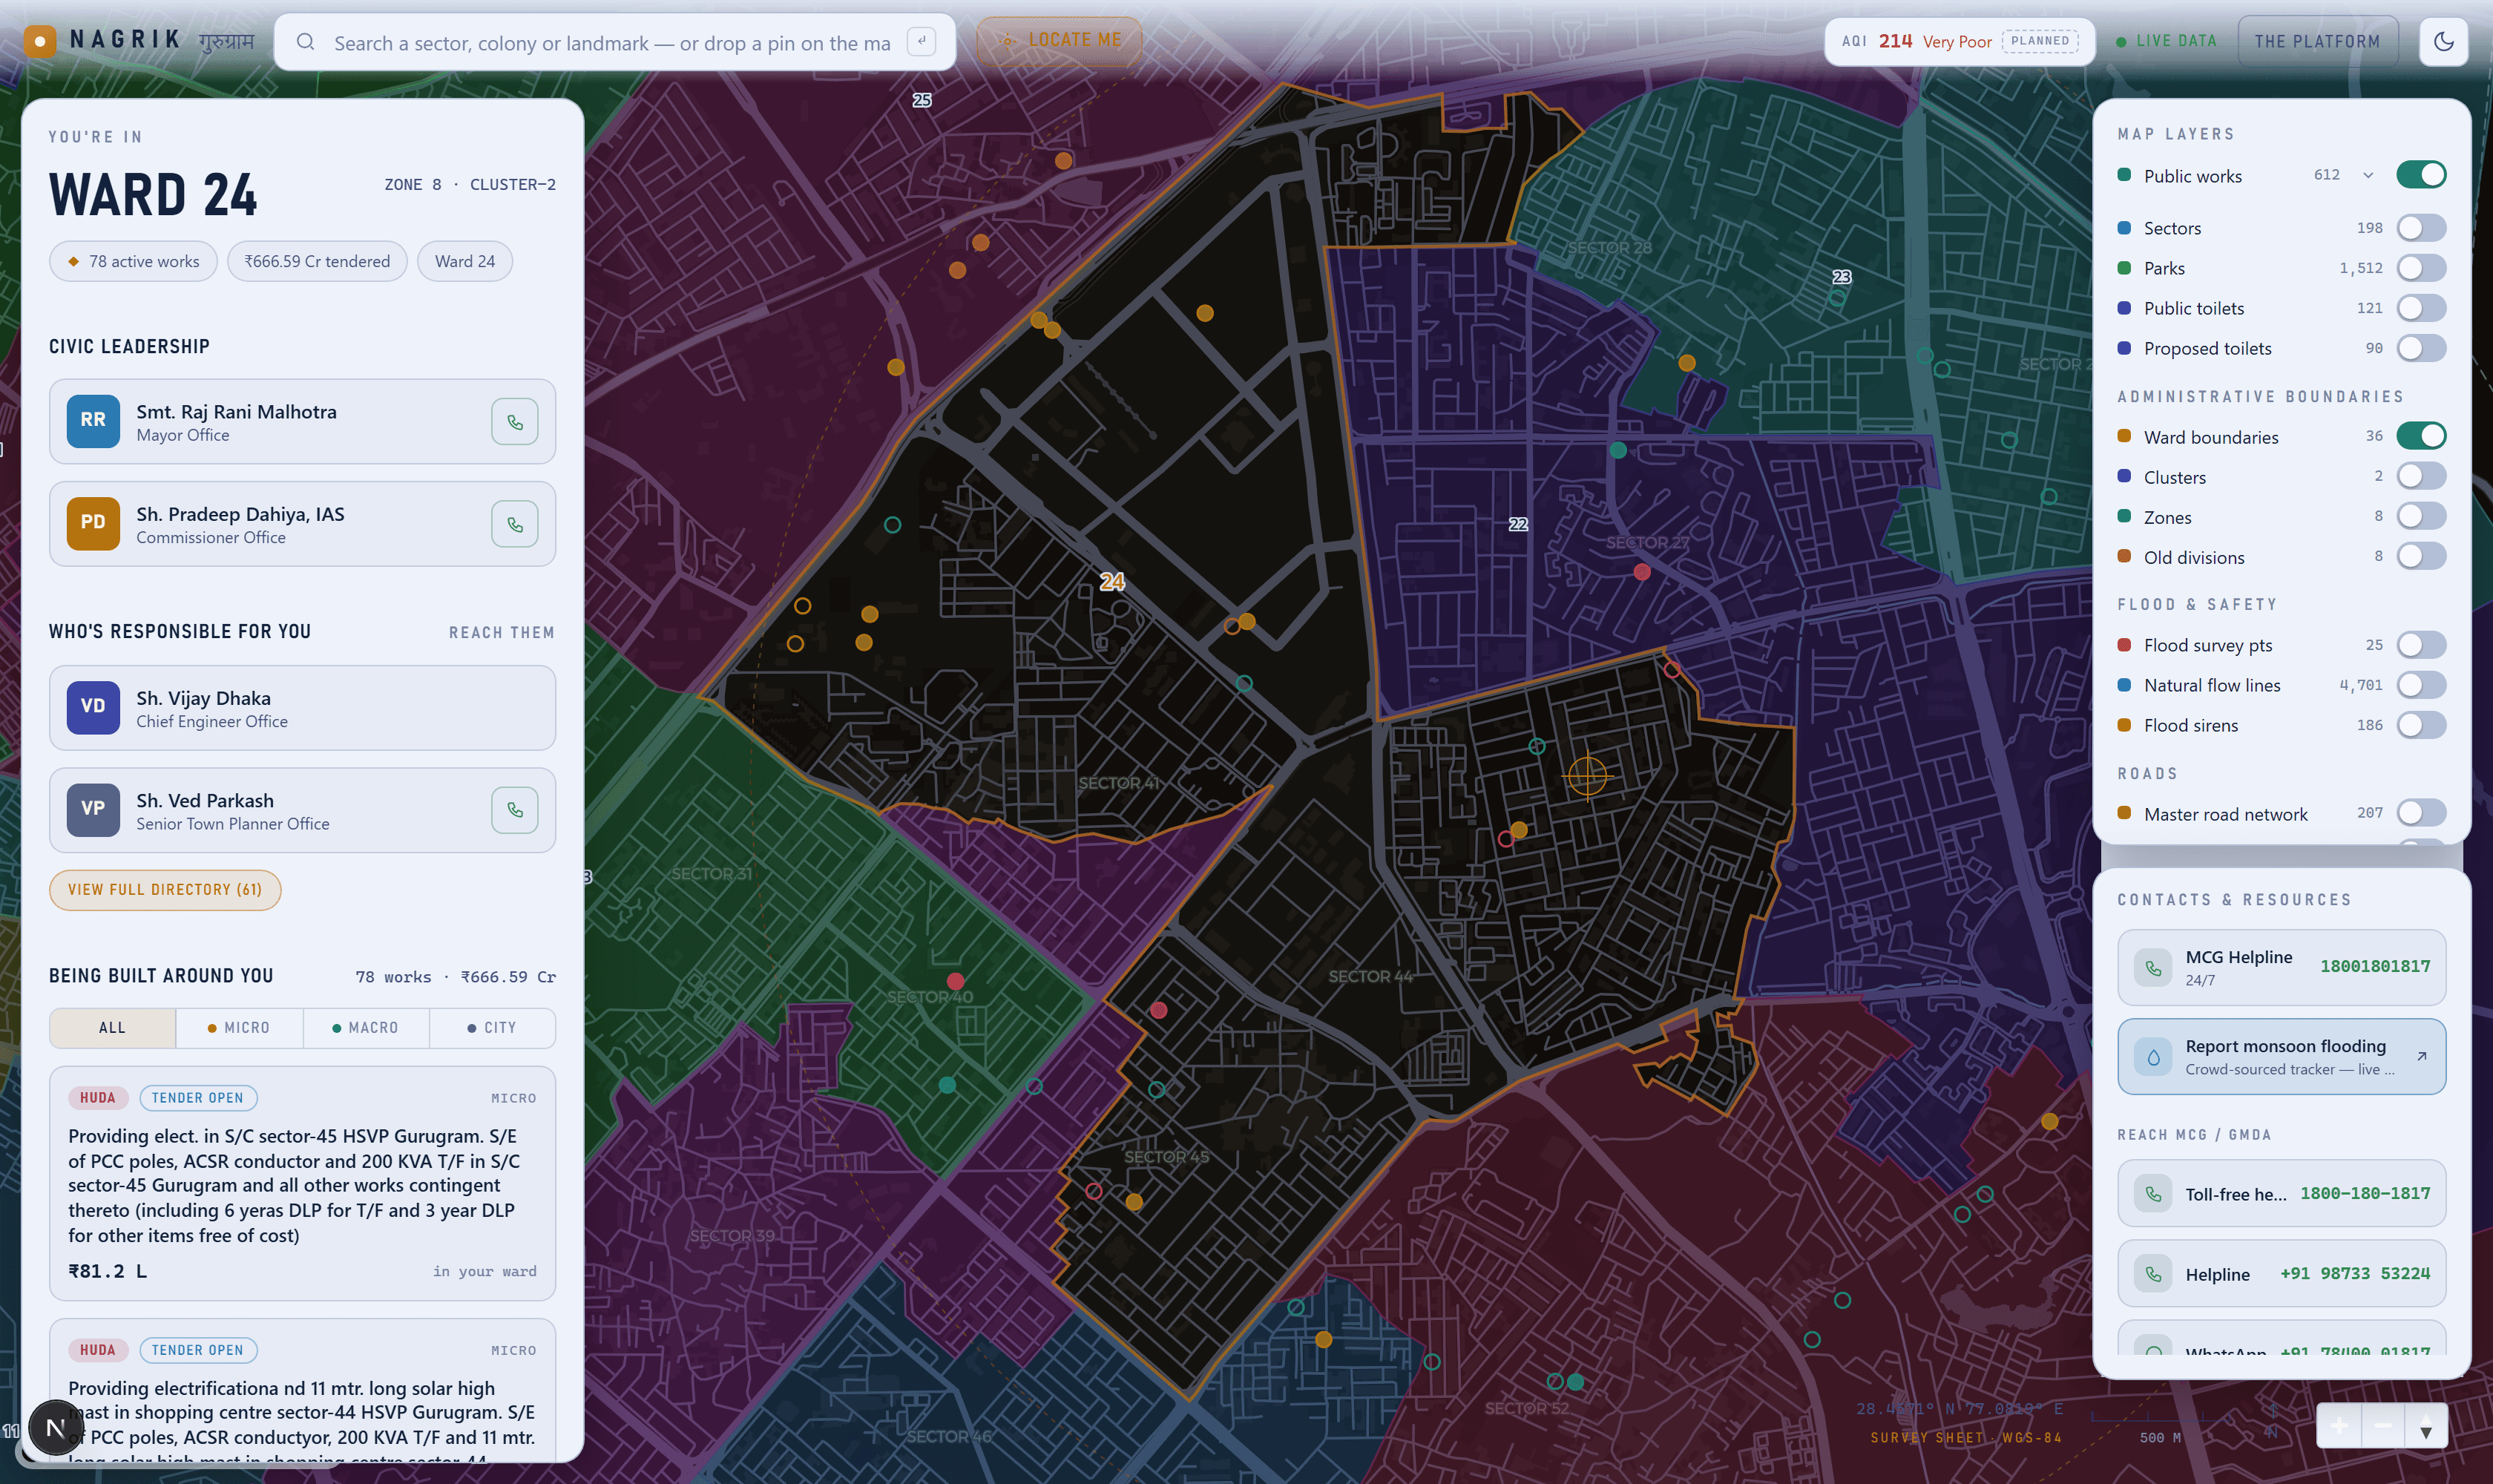Turn on Flood survey pts layer
This screenshot has width=2493, height=1484.
[x=2421, y=645]
